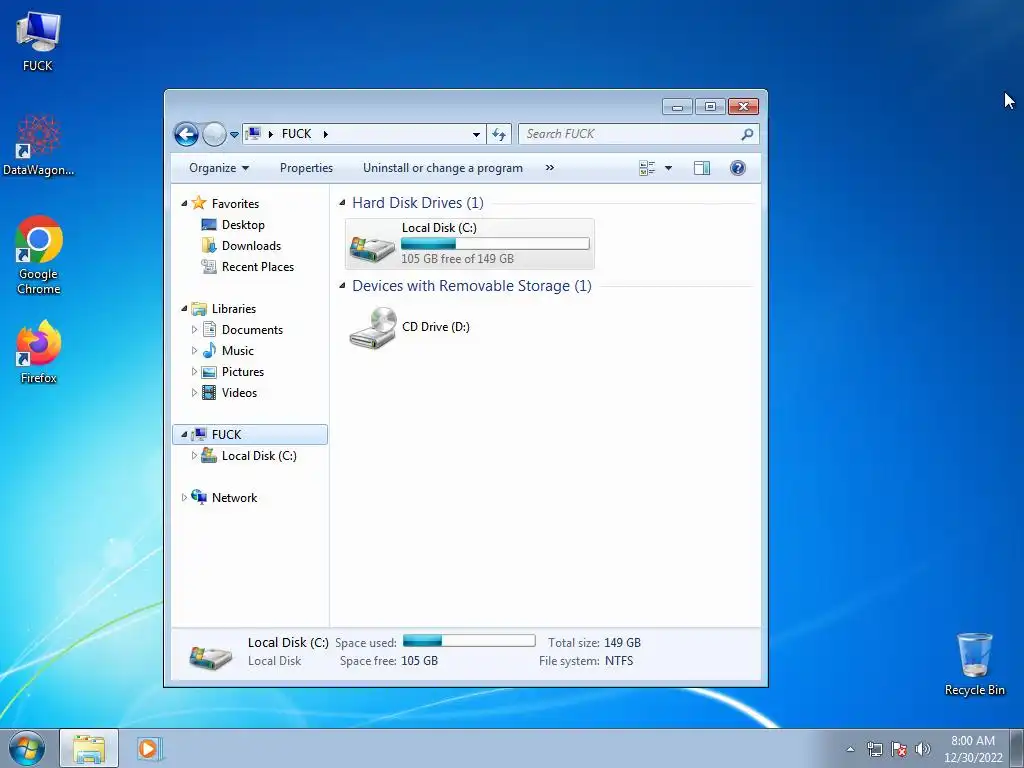Expand the Documents library arrow
Screen dimensions: 1024x768
194,330
